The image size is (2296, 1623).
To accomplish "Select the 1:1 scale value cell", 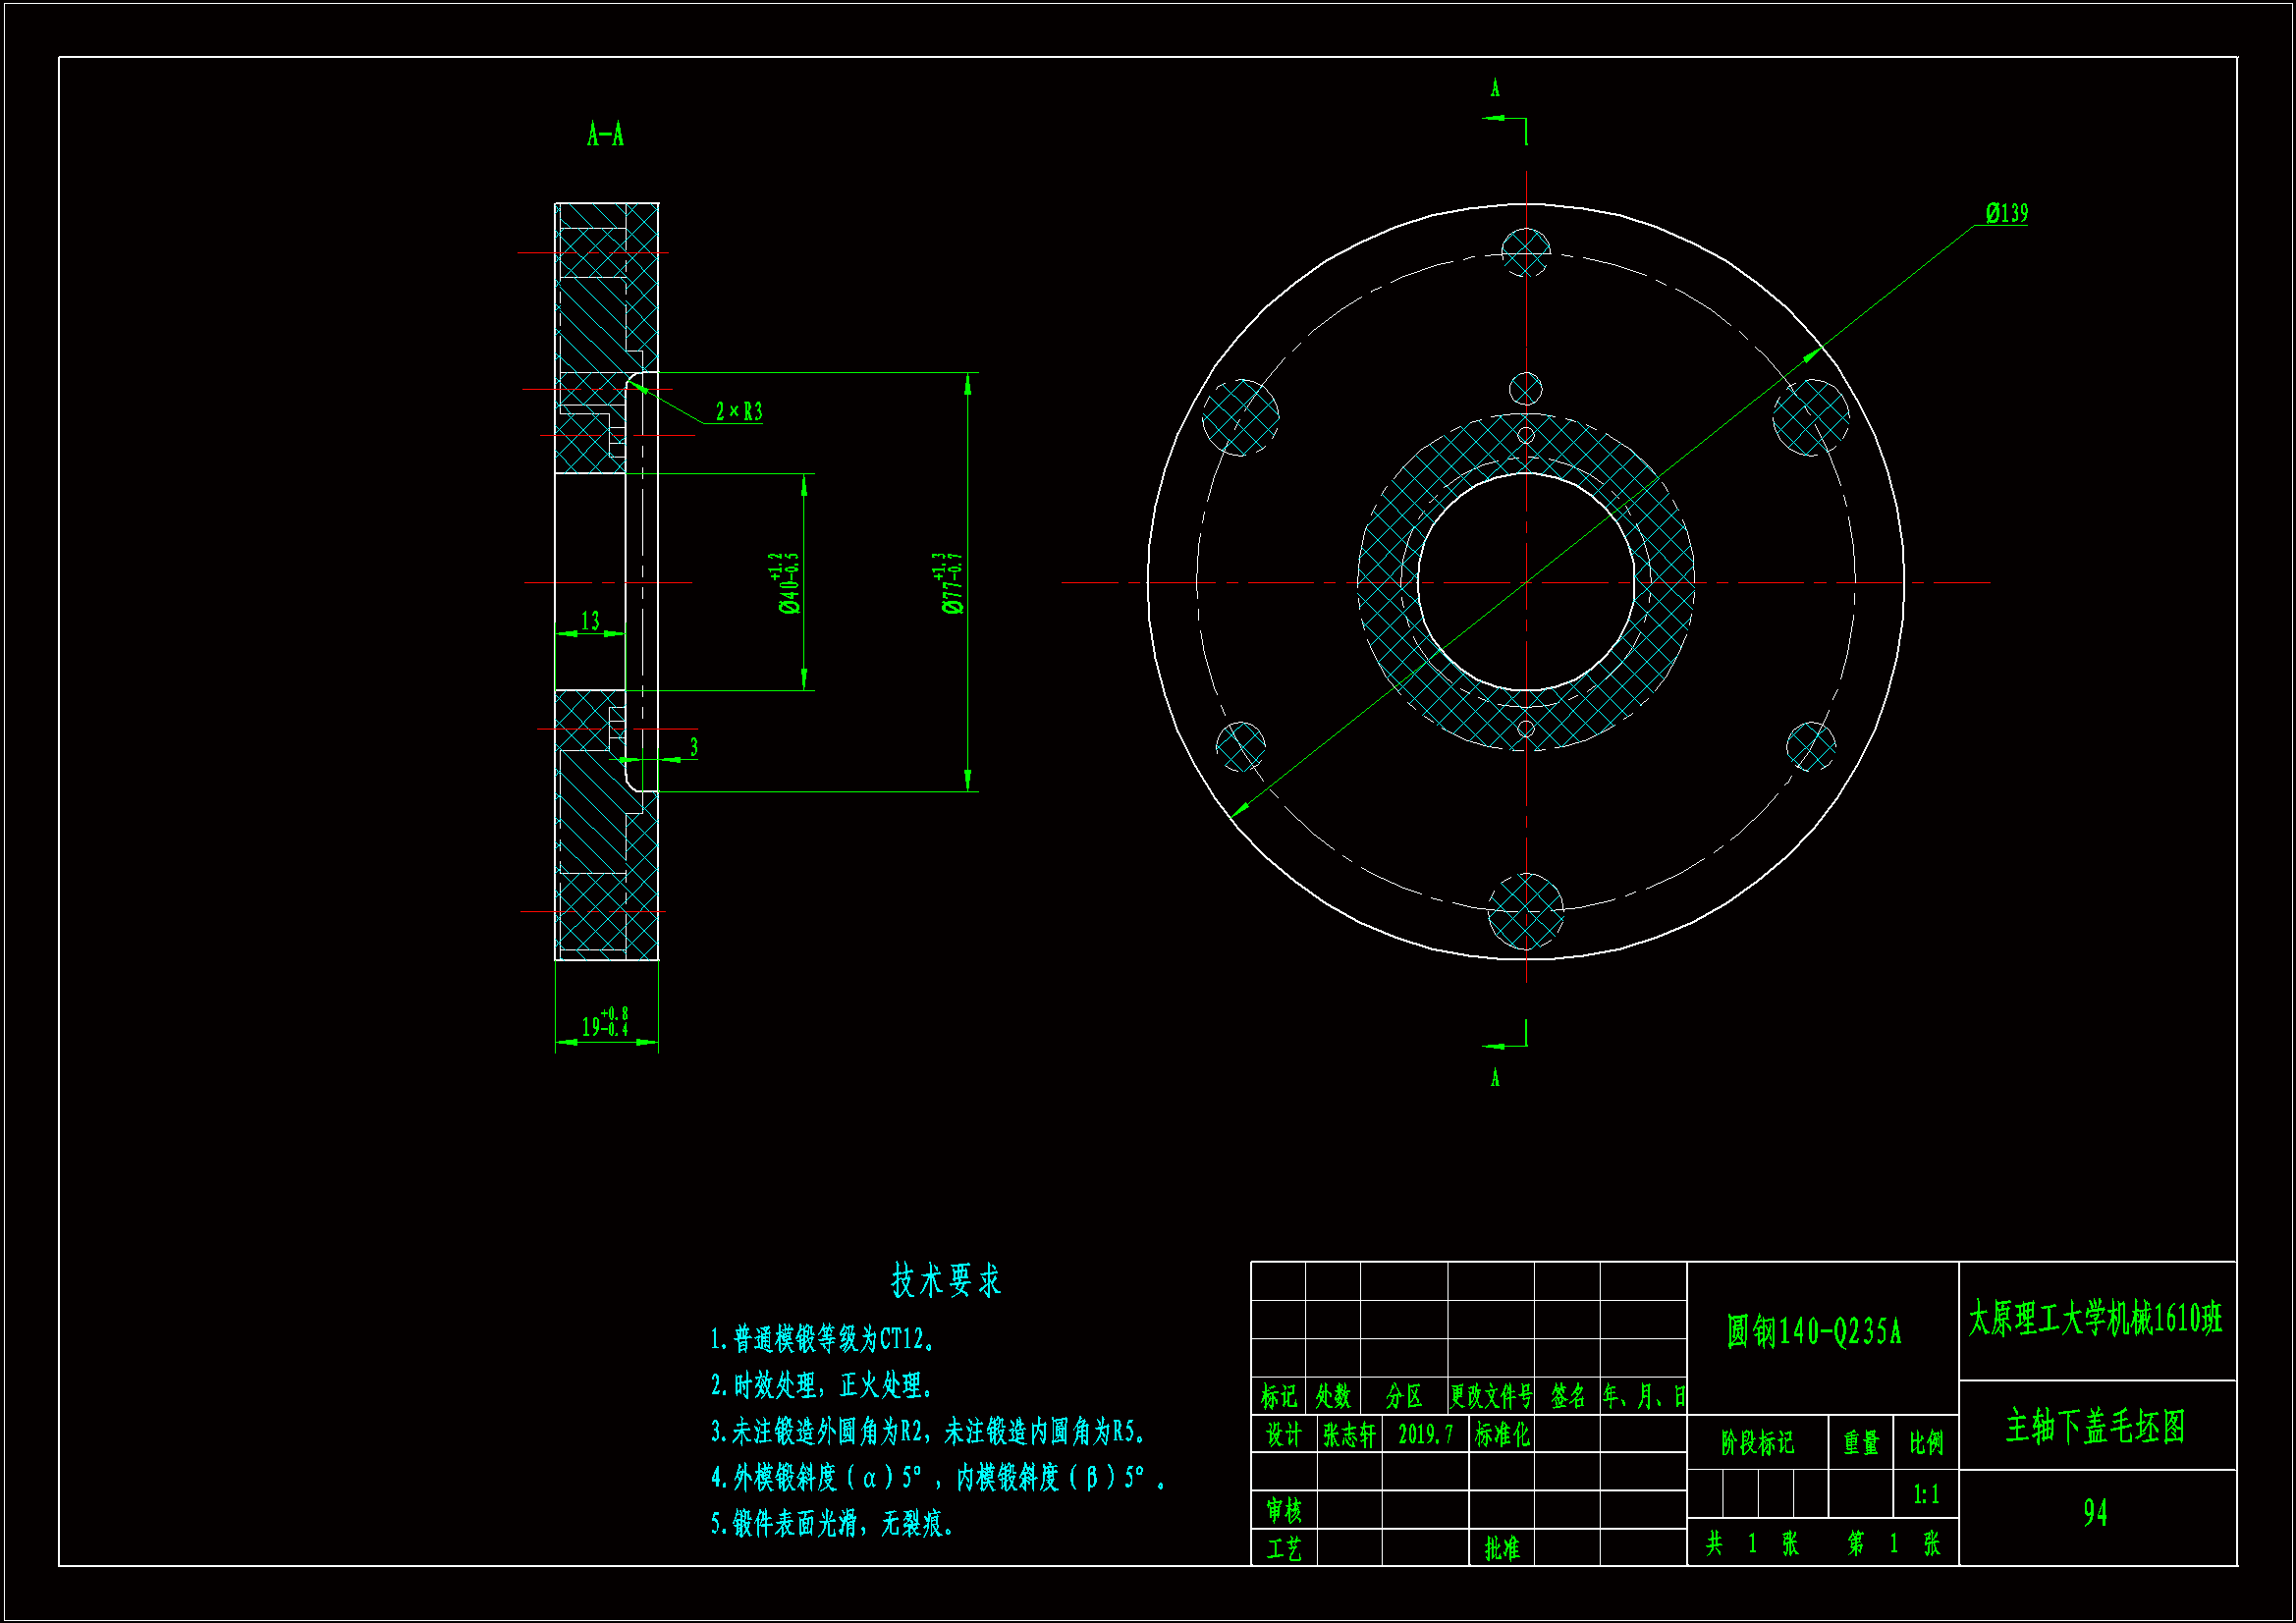I will pyautogui.click(x=1926, y=1495).
